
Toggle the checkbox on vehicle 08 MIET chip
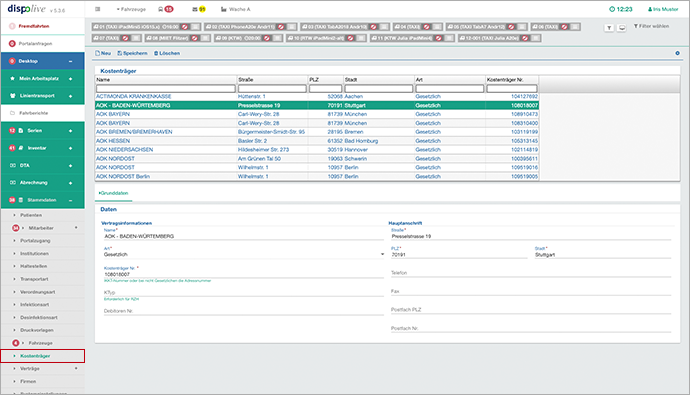tap(205, 38)
